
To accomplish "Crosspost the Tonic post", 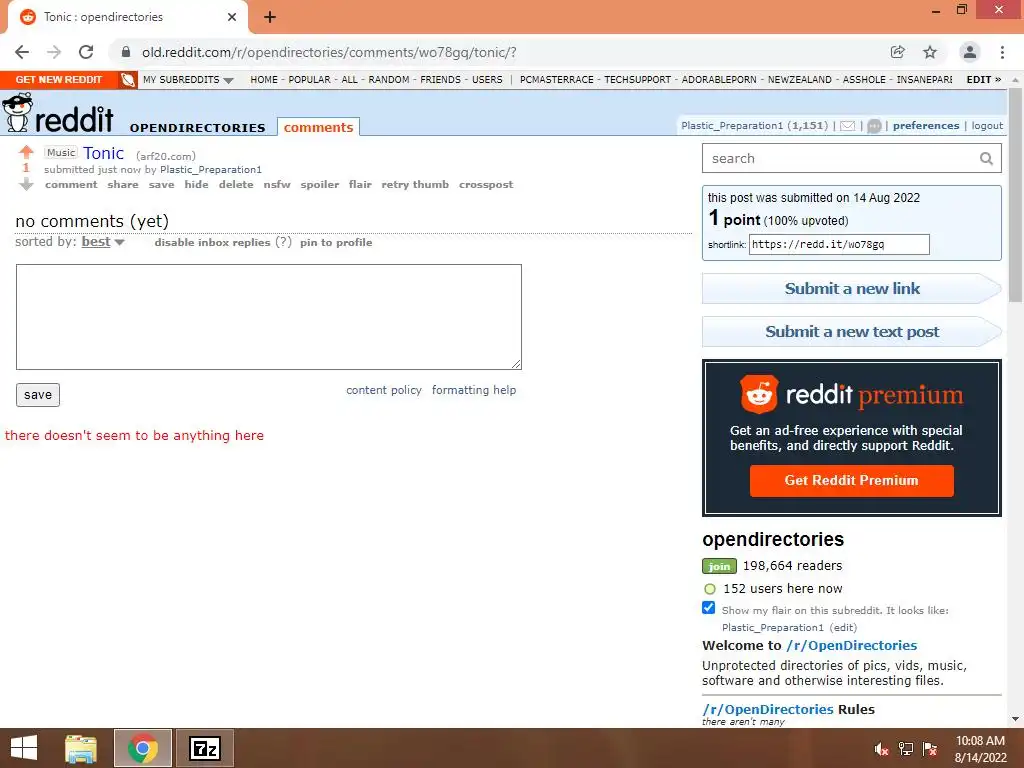I will (x=486, y=185).
